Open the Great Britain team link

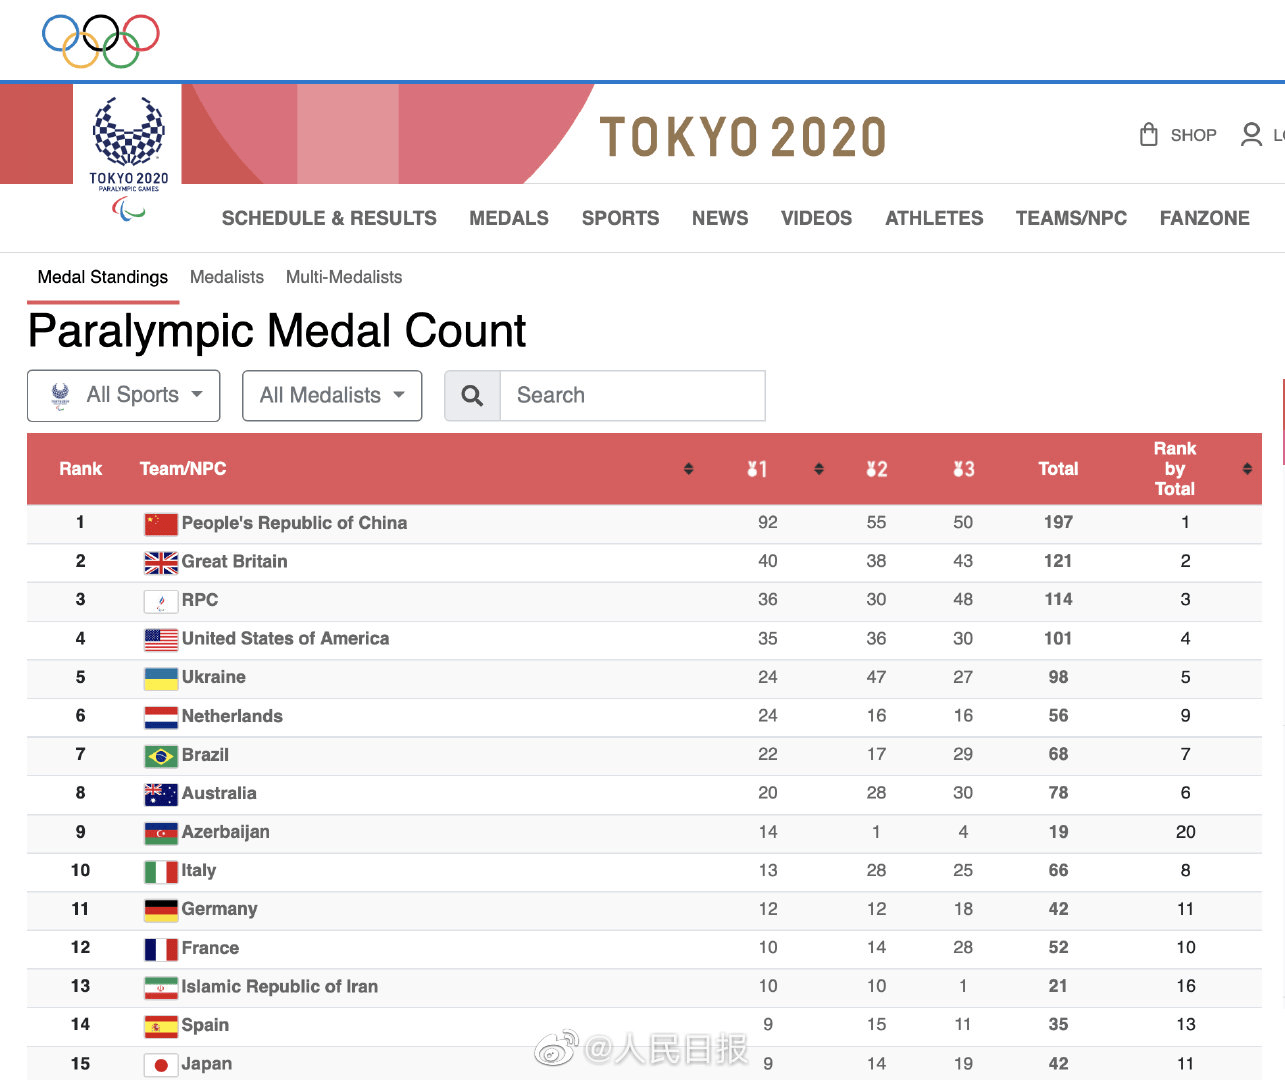[x=234, y=562]
